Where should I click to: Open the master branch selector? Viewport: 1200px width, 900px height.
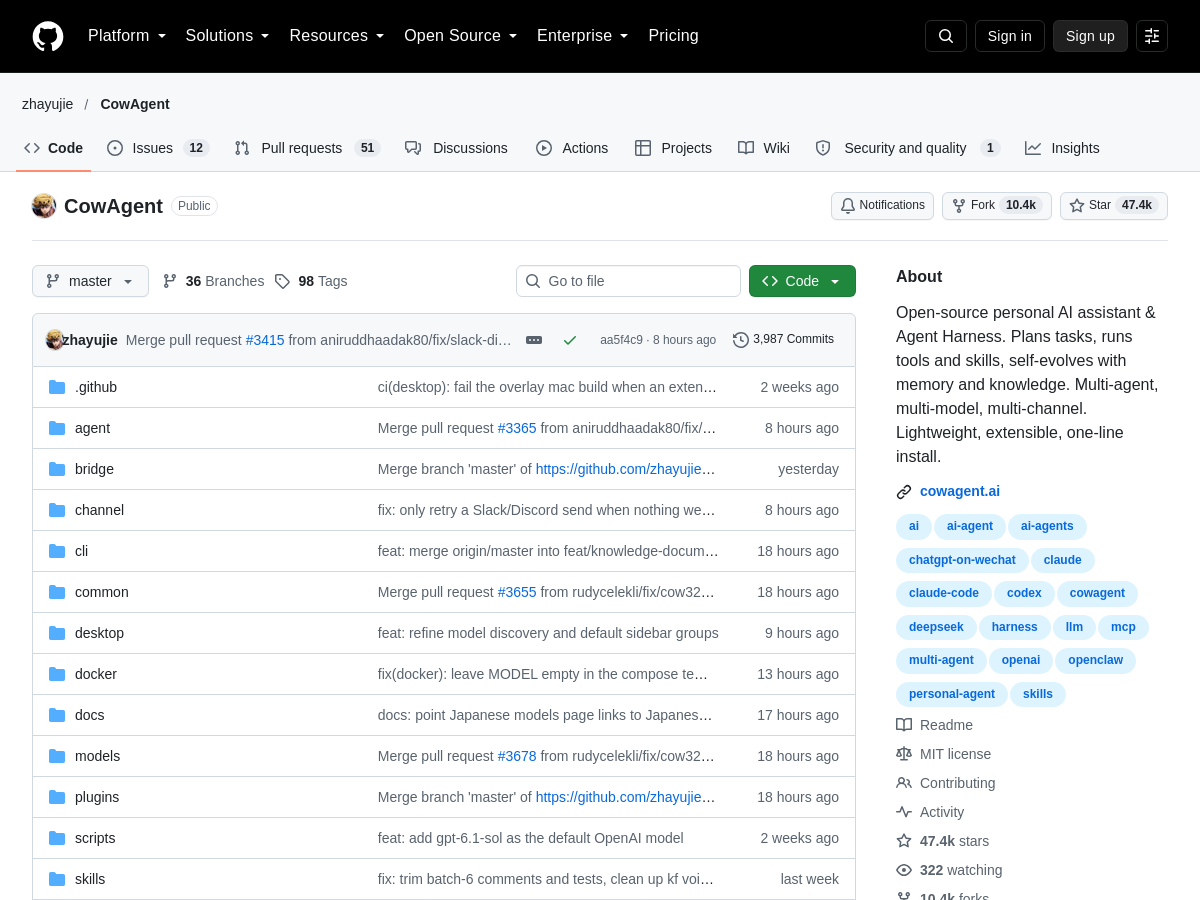(90, 281)
